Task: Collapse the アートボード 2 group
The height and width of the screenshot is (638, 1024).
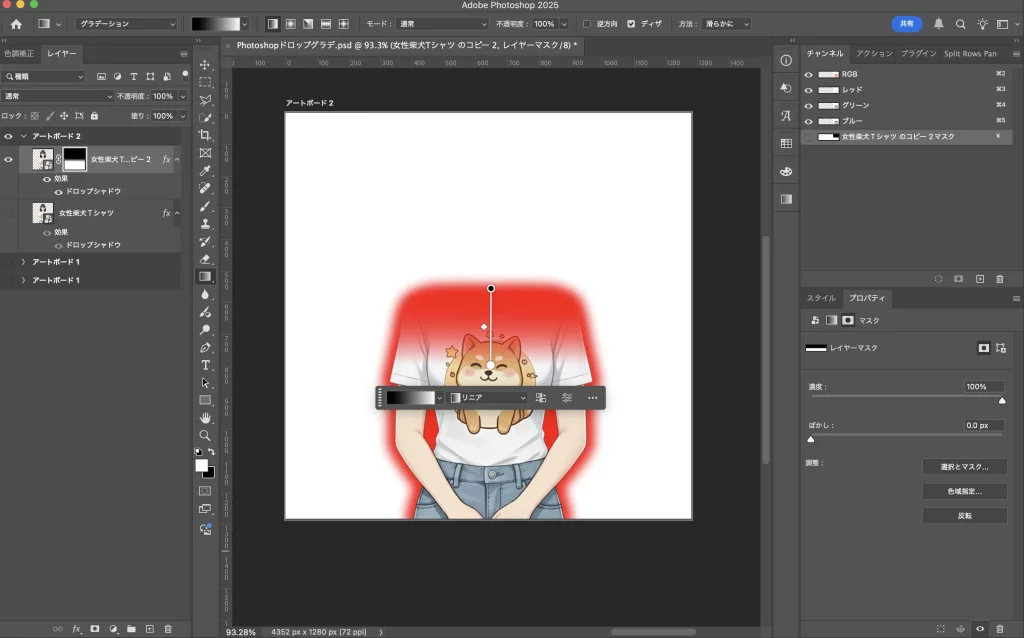Action: click(x=23, y=136)
